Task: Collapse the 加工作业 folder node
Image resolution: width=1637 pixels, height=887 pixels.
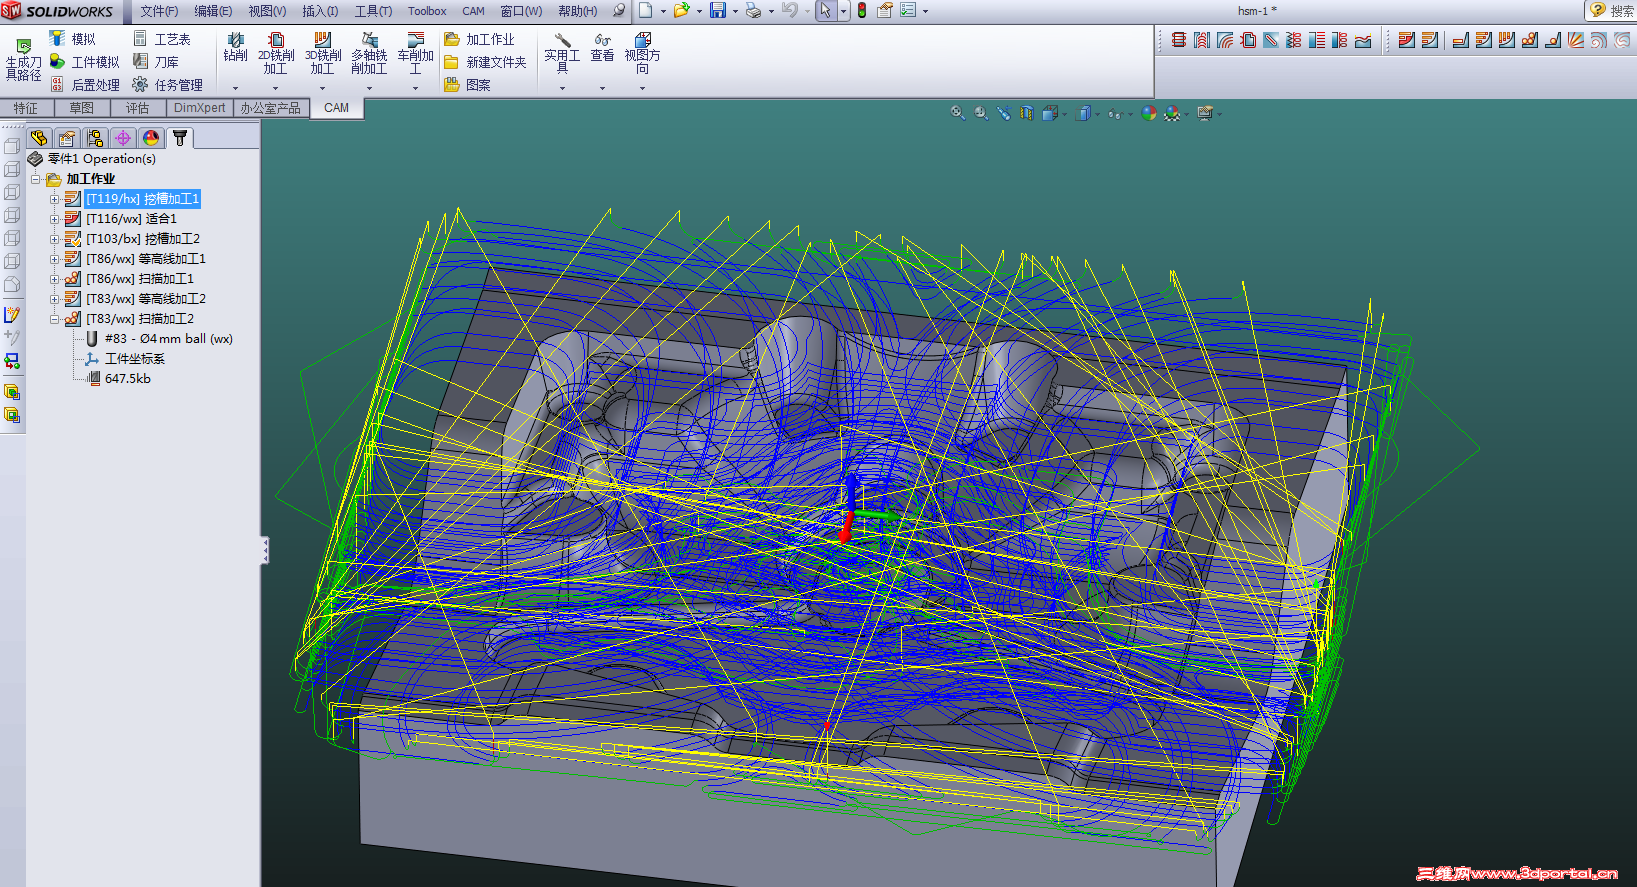Action: [35, 179]
